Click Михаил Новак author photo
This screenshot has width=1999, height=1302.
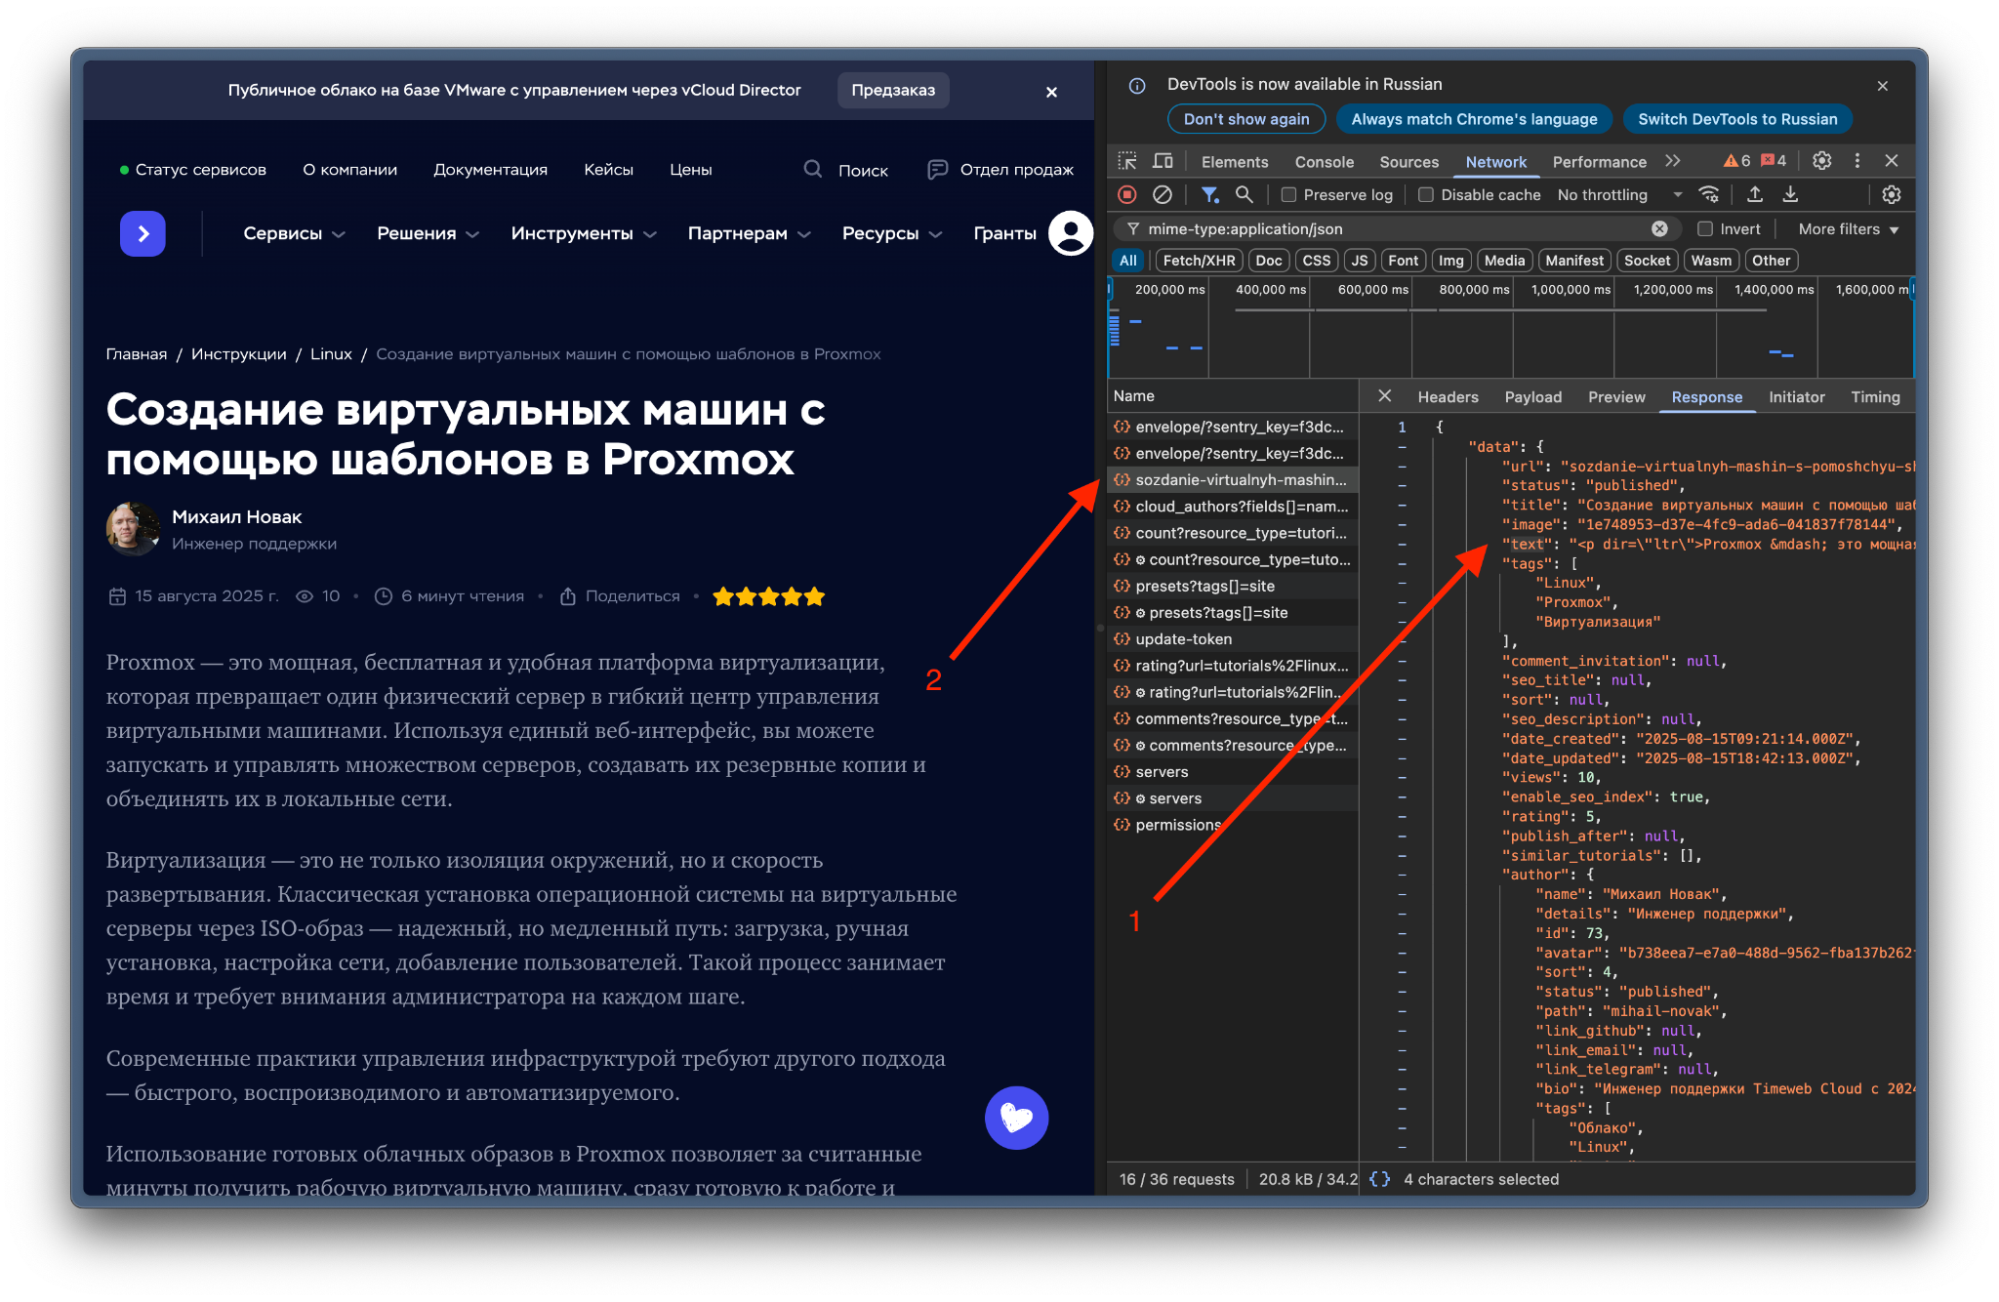tap(133, 529)
